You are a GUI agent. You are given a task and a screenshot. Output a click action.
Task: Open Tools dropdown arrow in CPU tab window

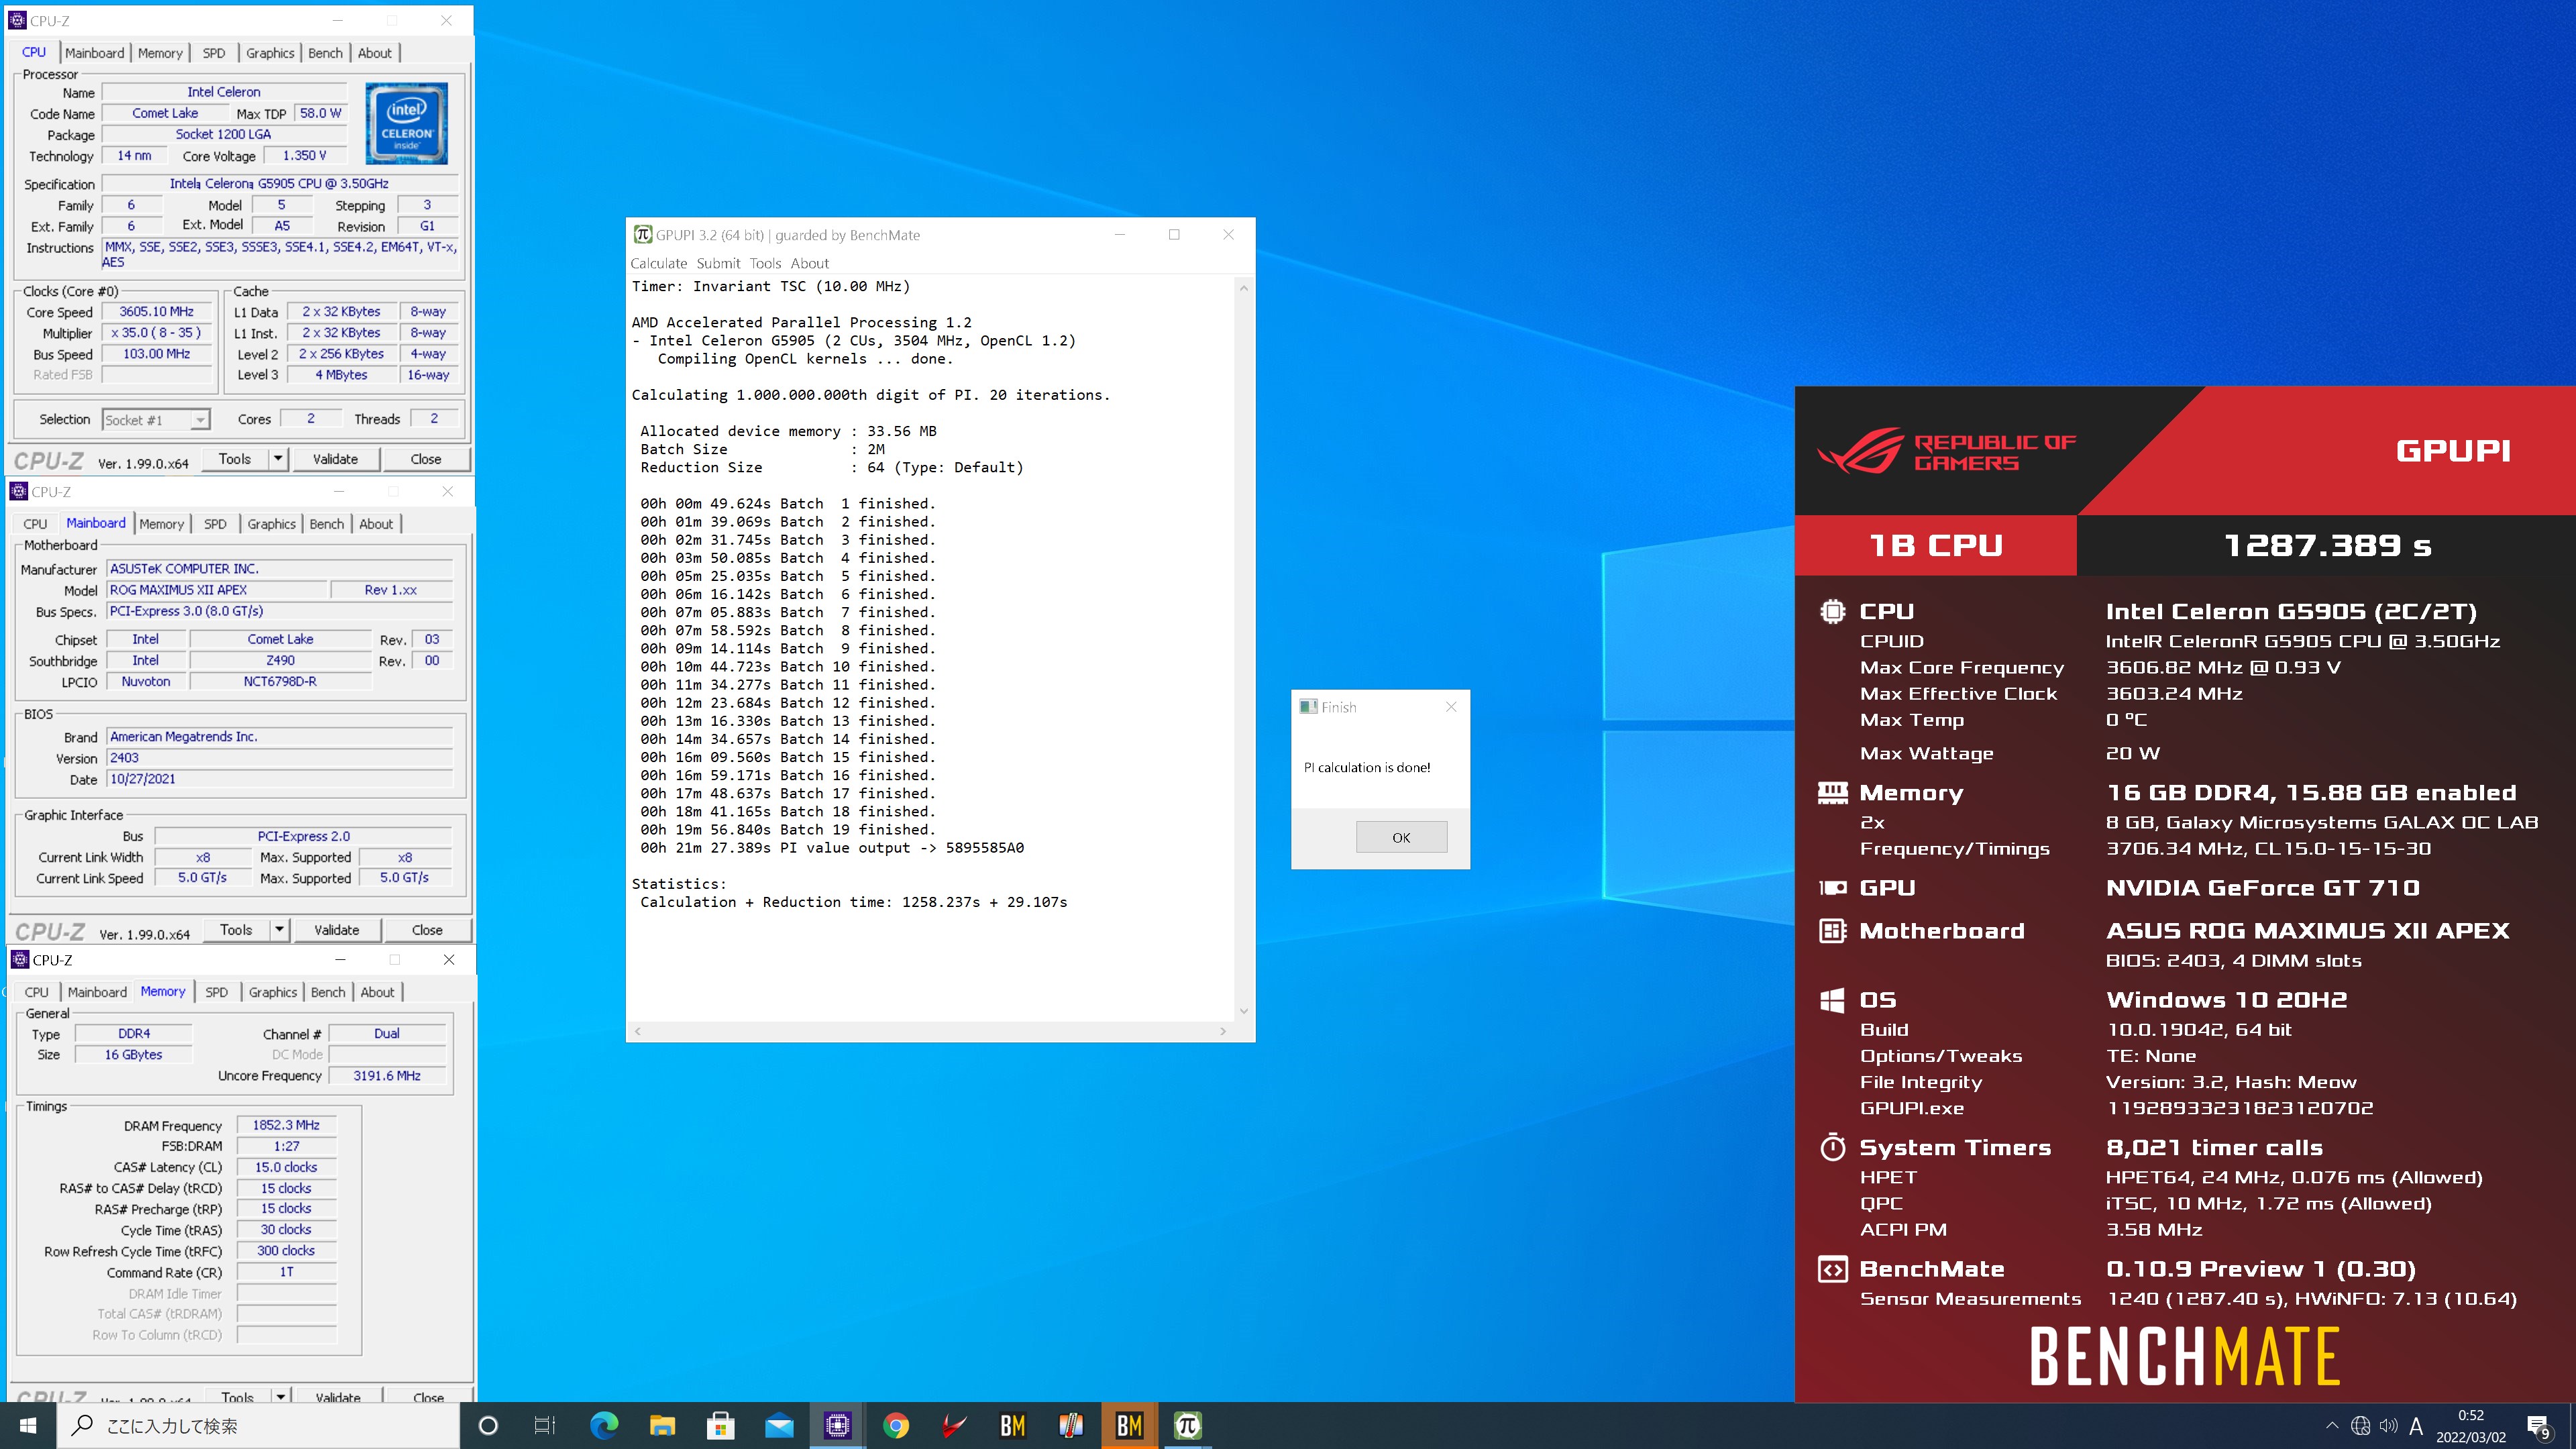[x=278, y=459]
